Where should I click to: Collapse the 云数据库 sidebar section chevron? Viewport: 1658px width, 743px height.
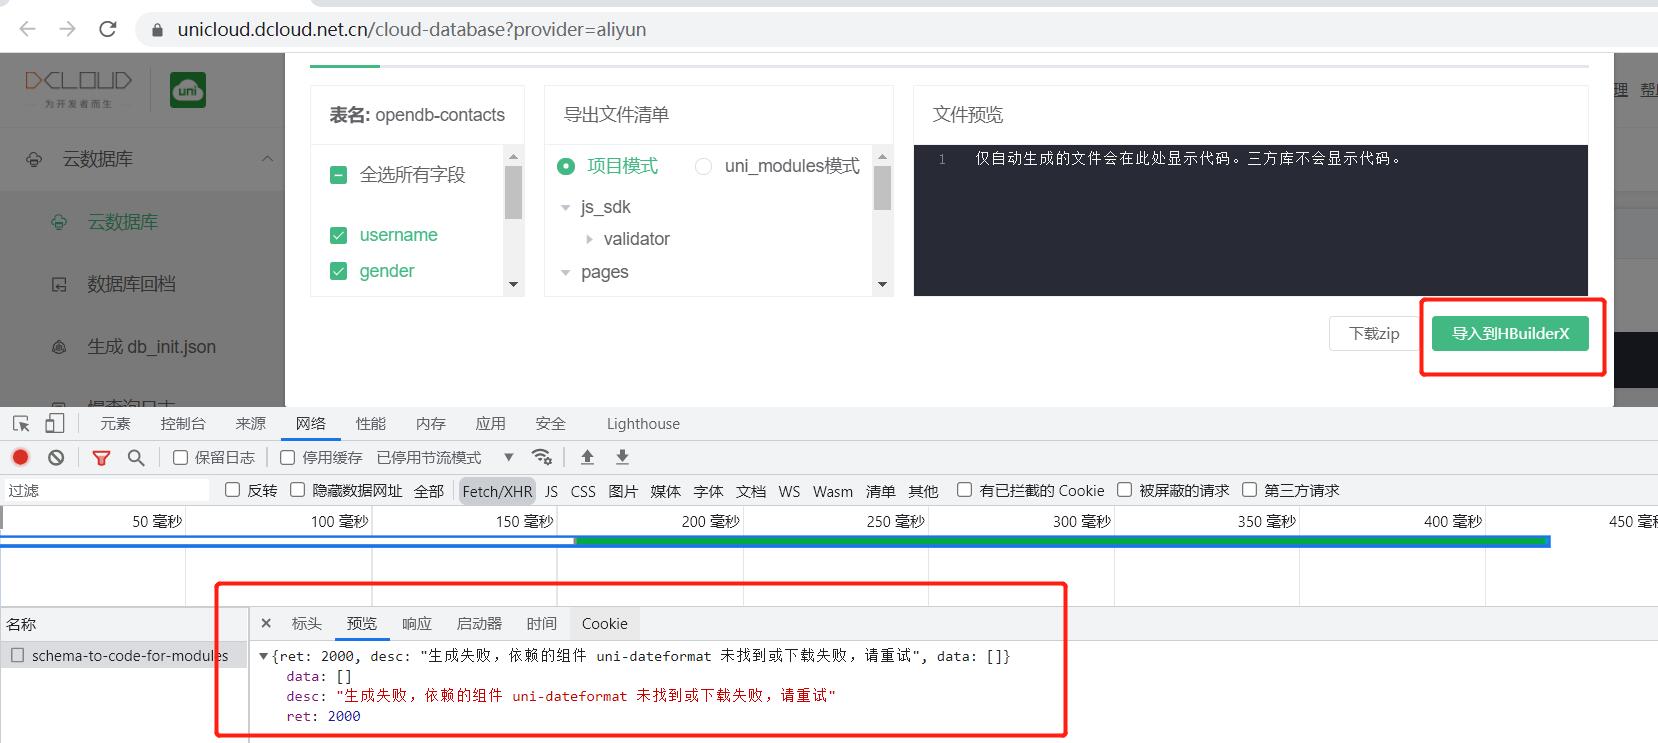(x=267, y=159)
